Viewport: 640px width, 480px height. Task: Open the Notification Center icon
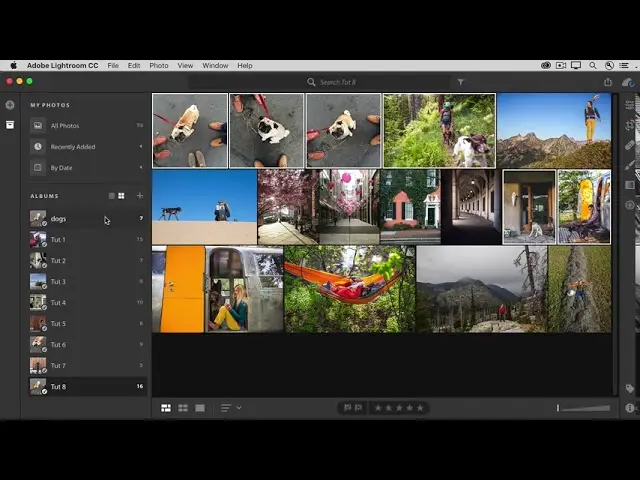[624, 65]
